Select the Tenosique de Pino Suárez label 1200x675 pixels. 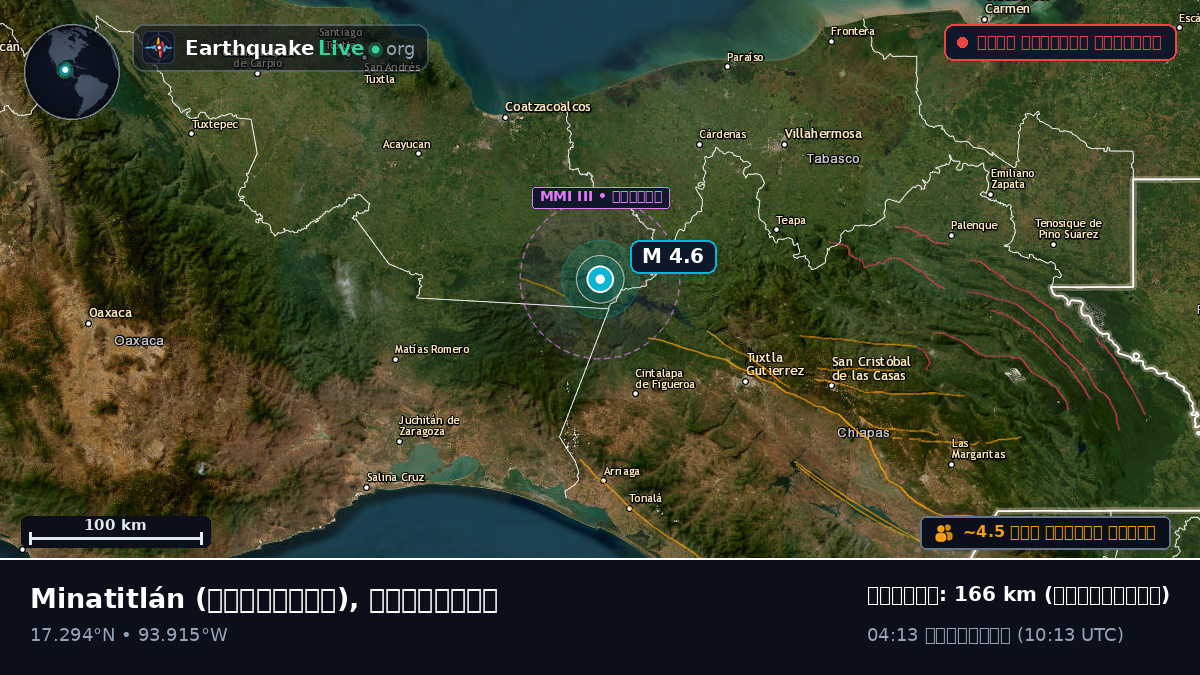pos(1068,229)
